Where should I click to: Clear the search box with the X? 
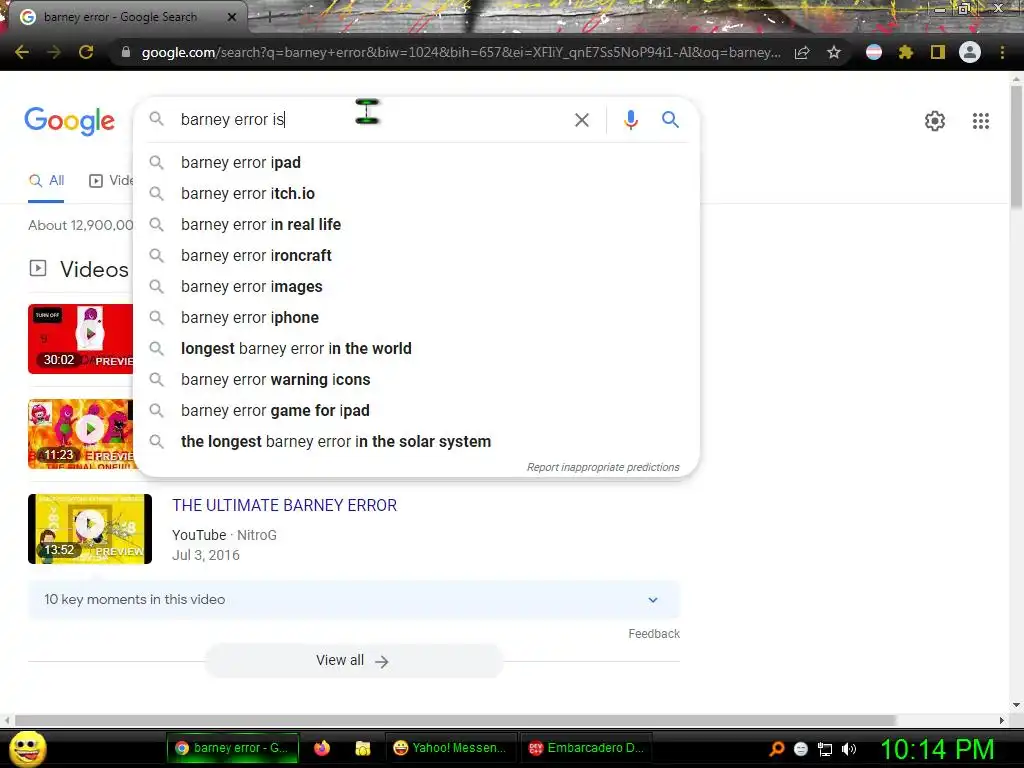click(581, 120)
